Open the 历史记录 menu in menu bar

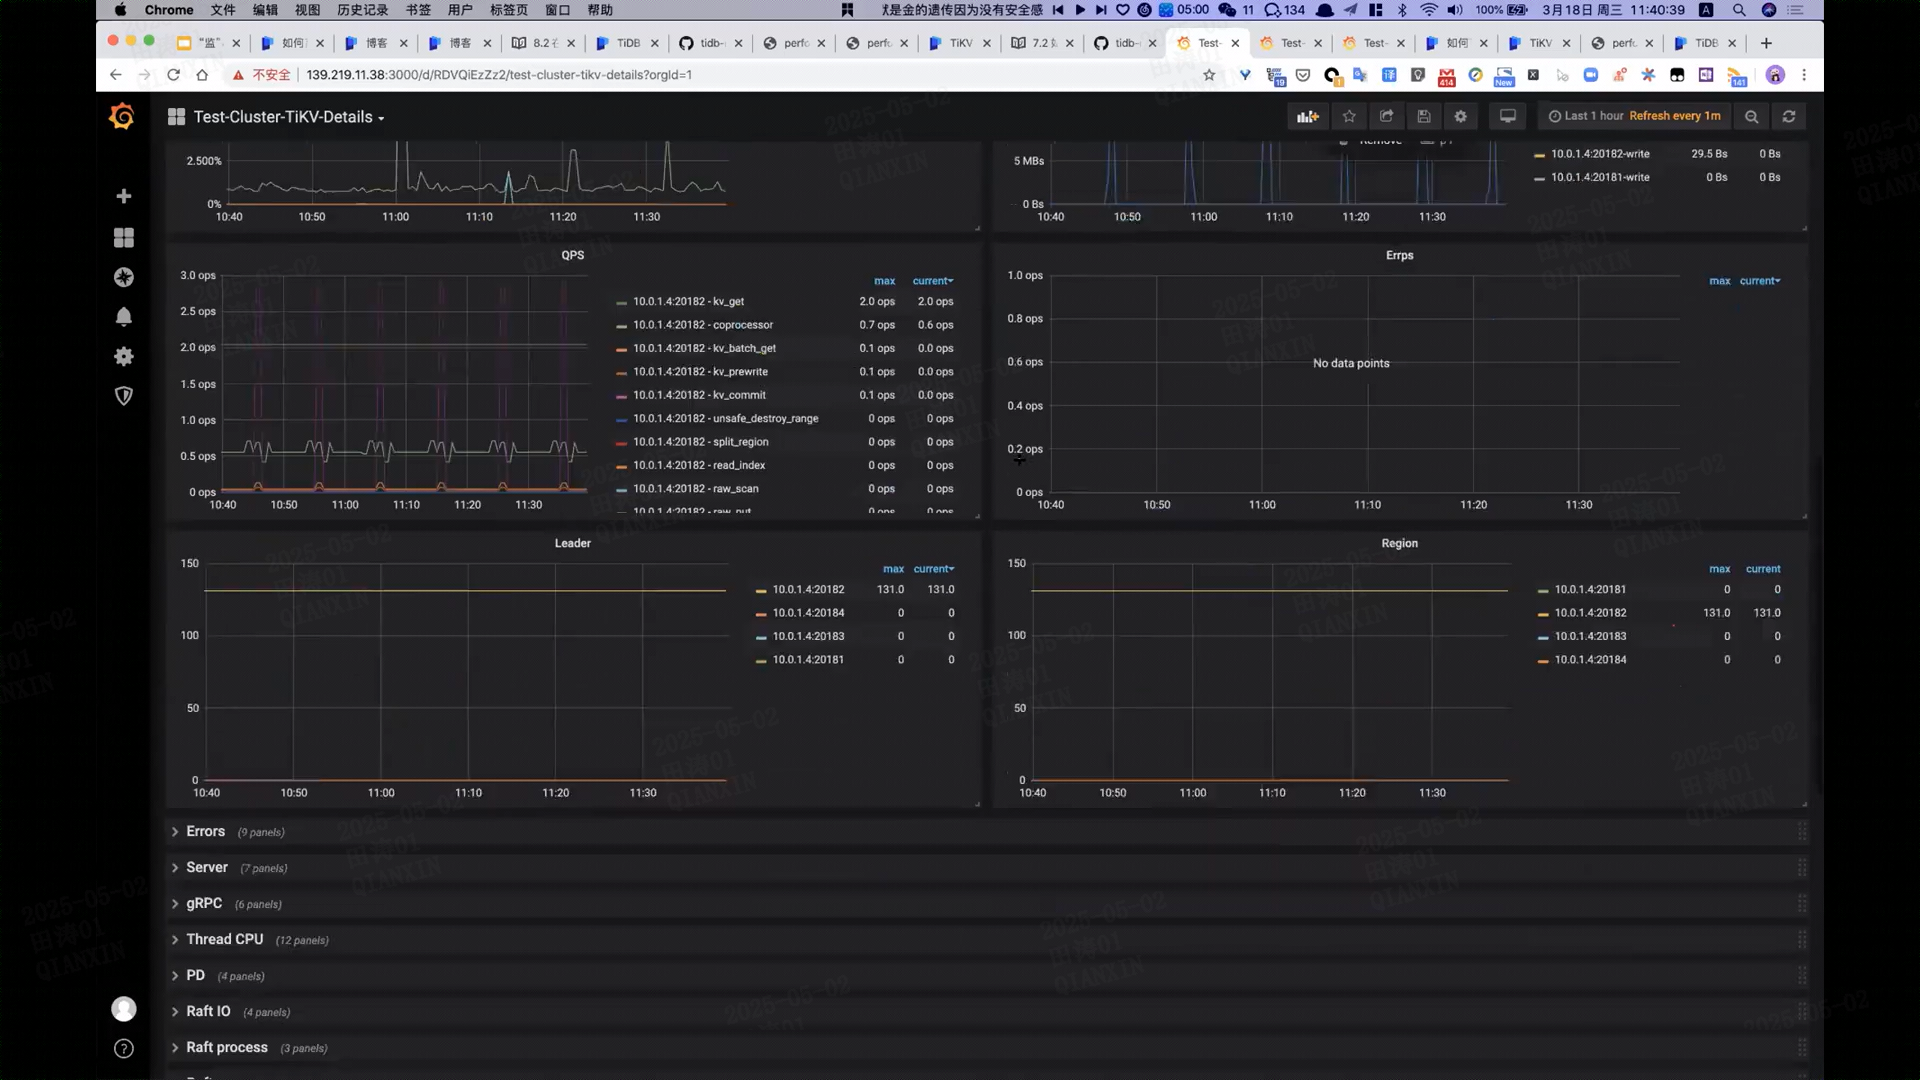point(362,10)
